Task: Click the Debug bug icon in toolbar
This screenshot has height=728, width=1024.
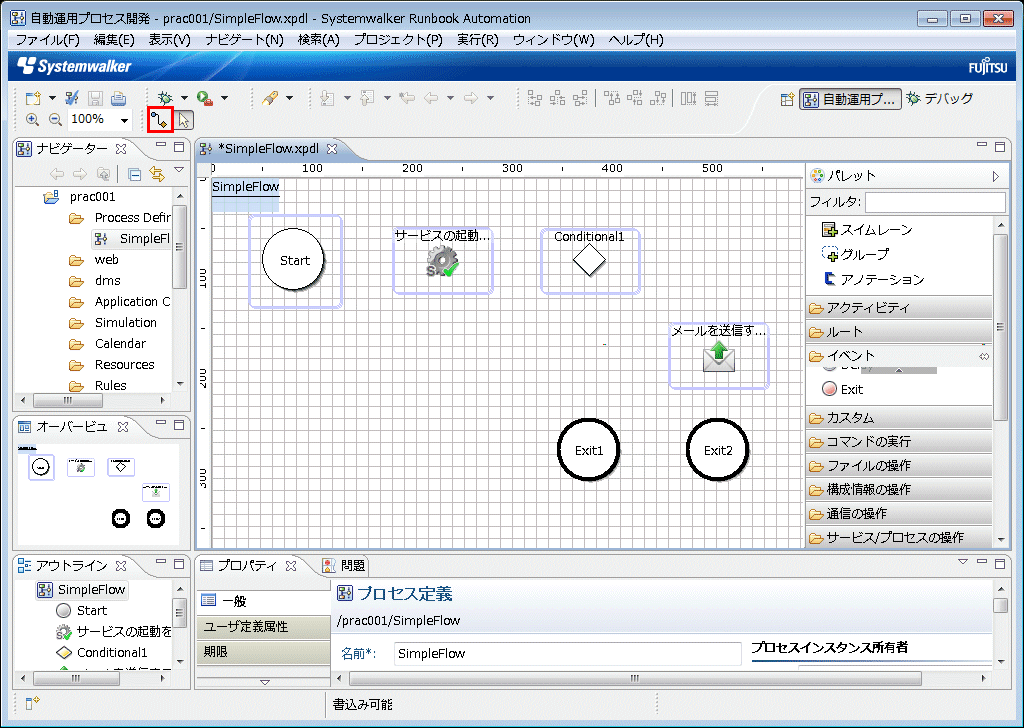Action: (165, 99)
